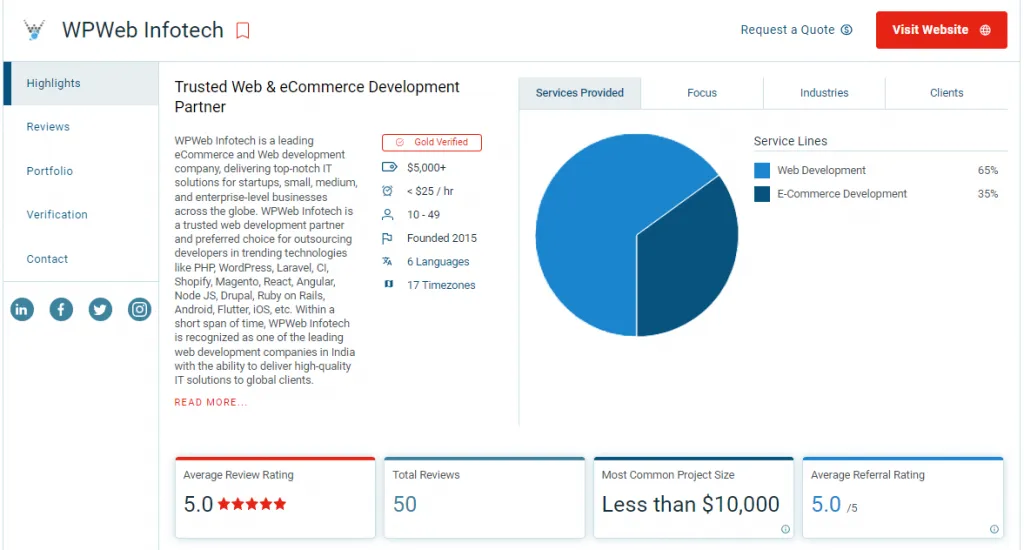Viewport: 1024px width, 550px height.
Task: Click the globe icon in Visit Website button
Action: [985, 30]
